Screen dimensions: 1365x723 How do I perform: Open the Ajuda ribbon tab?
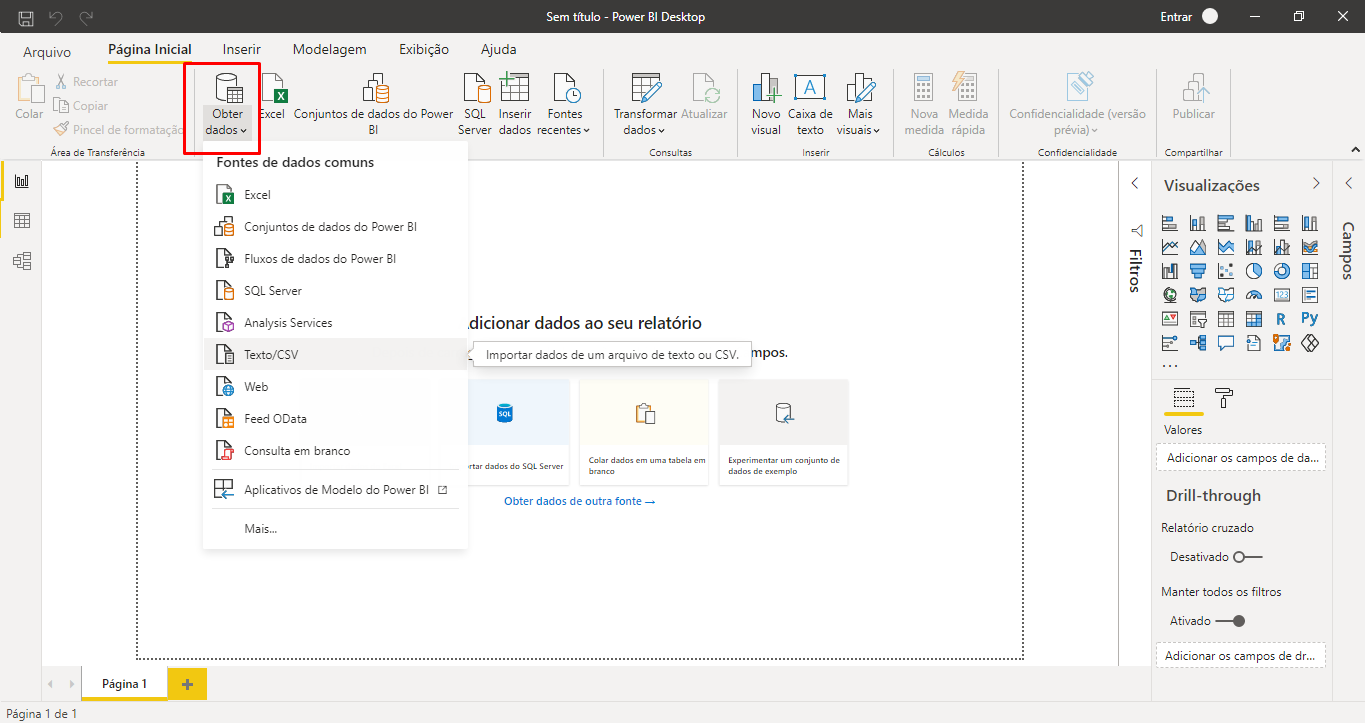499,49
